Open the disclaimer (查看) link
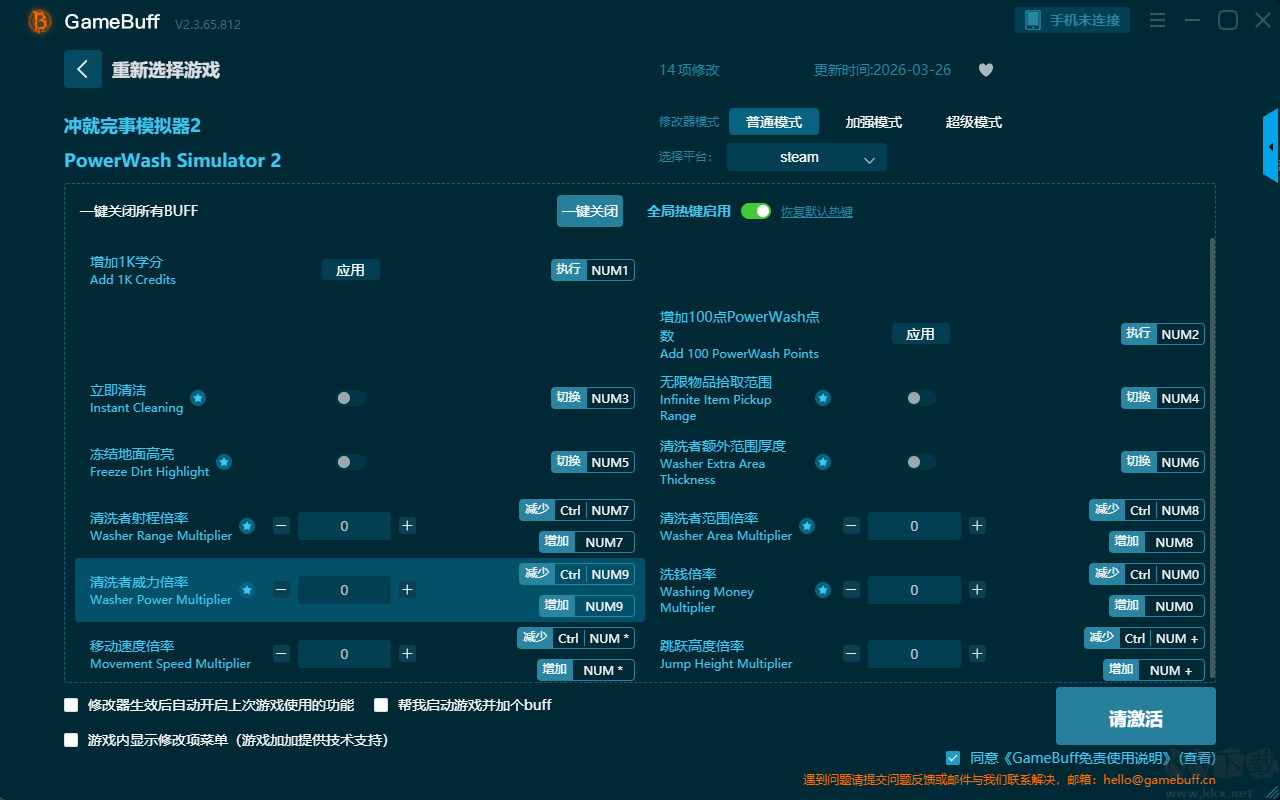The width and height of the screenshot is (1280, 800). coord(1197,759)
